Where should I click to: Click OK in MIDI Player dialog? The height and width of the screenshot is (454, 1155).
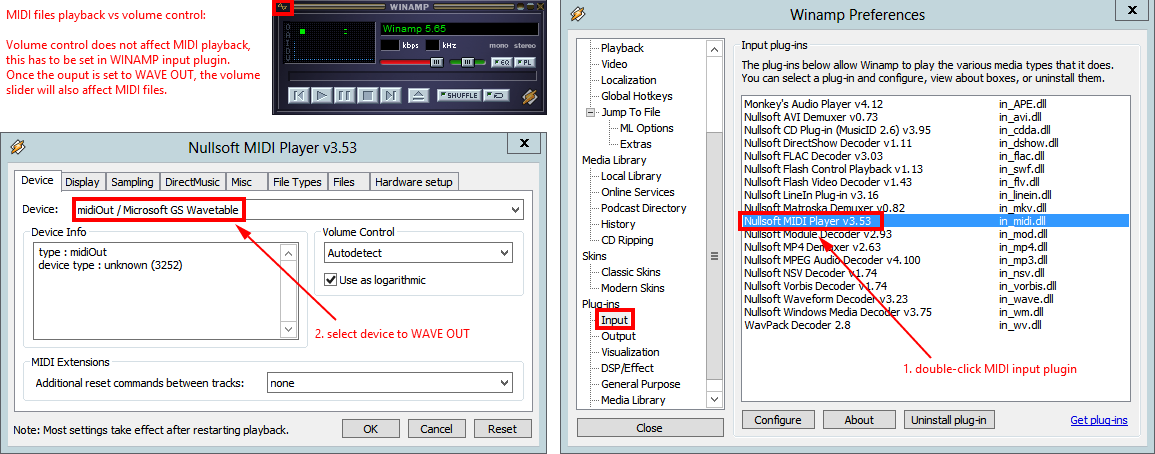pos(371,429)
